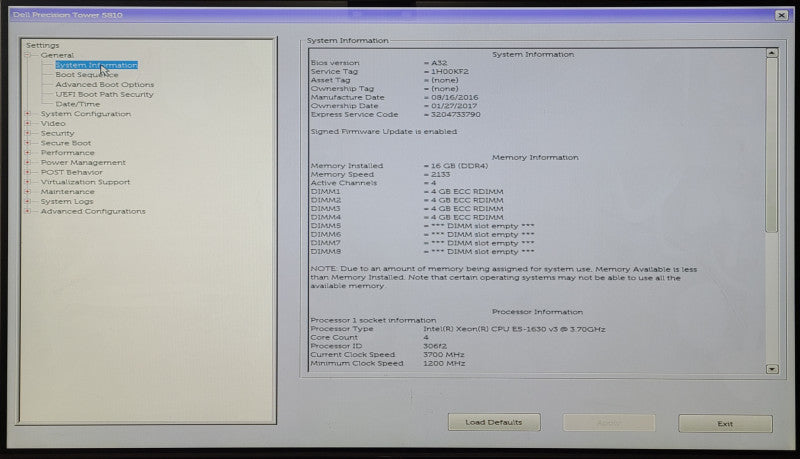The image size is (800, 459).
Task: Expand the Power Management node
Action: (28, 162)
